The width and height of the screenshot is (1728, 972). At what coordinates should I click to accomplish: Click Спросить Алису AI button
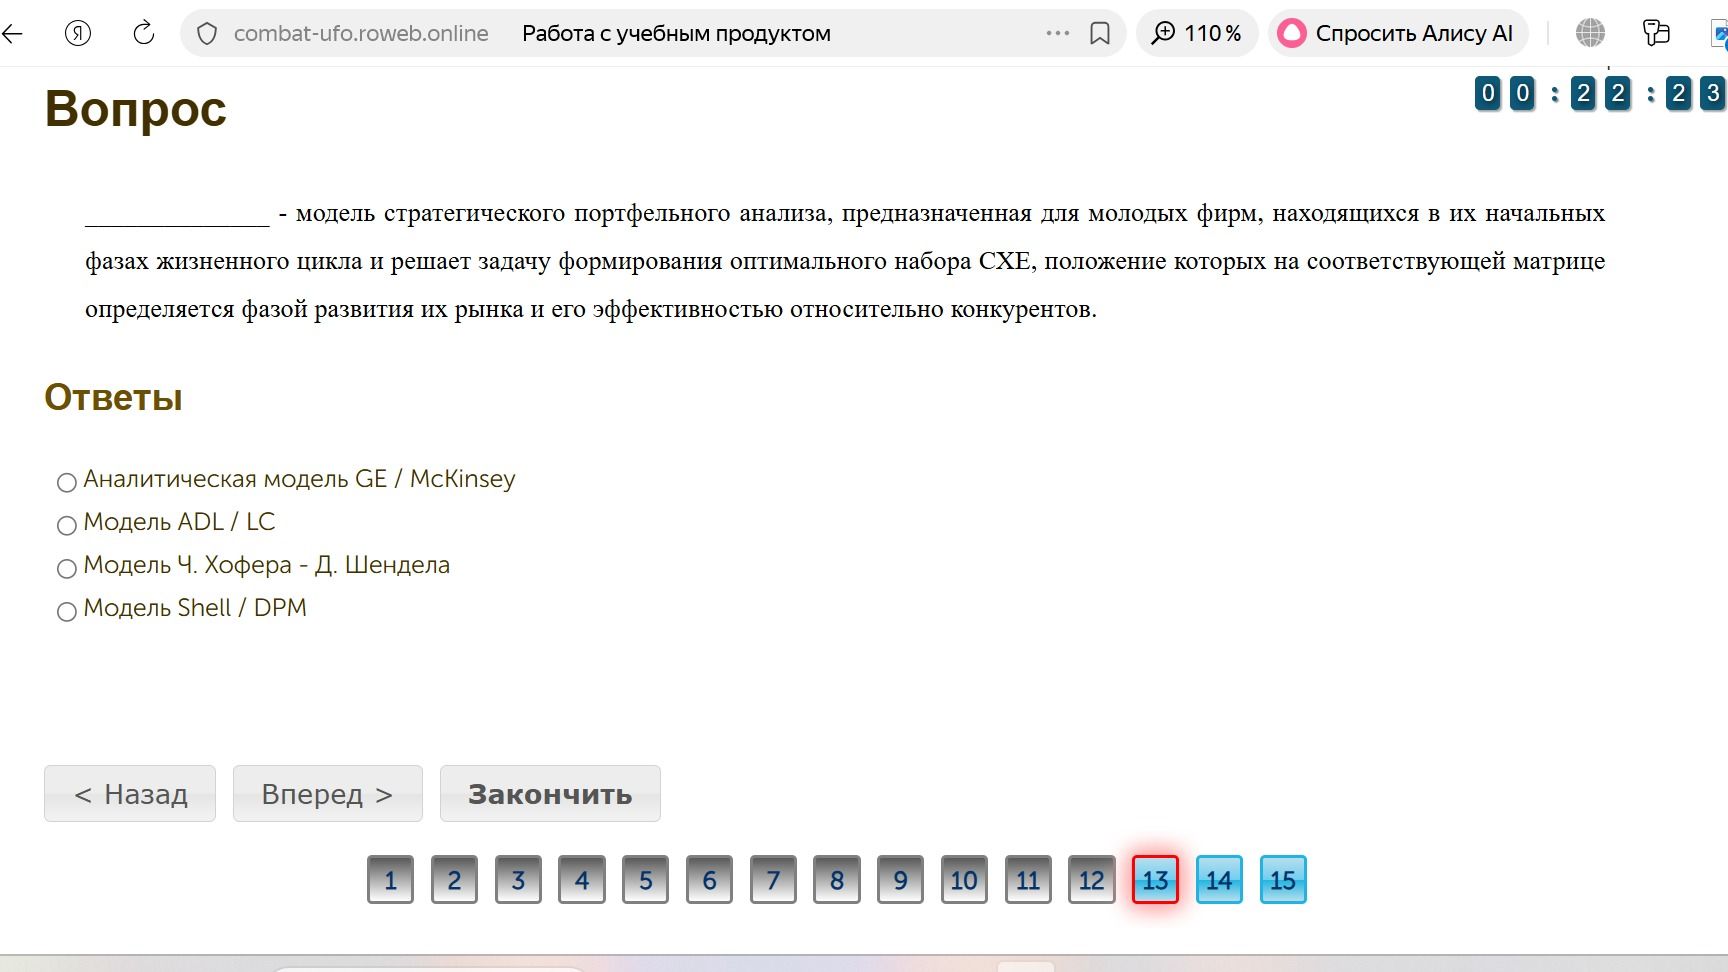(x=1398, y=33)
